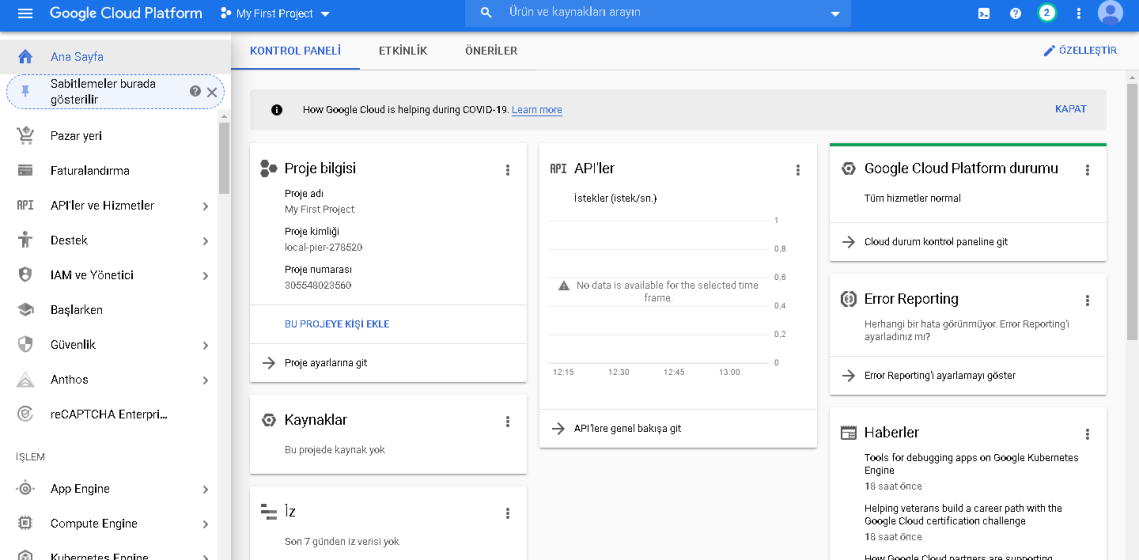Expand Güvenlik submenu chevron
The height and width of the screenshot is (560, 1139).
coord(206,346)
